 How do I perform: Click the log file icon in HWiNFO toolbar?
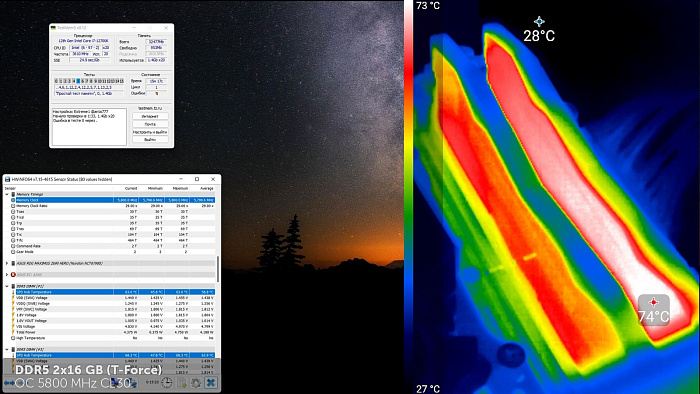pyautogui.click(x=182, y=382)
